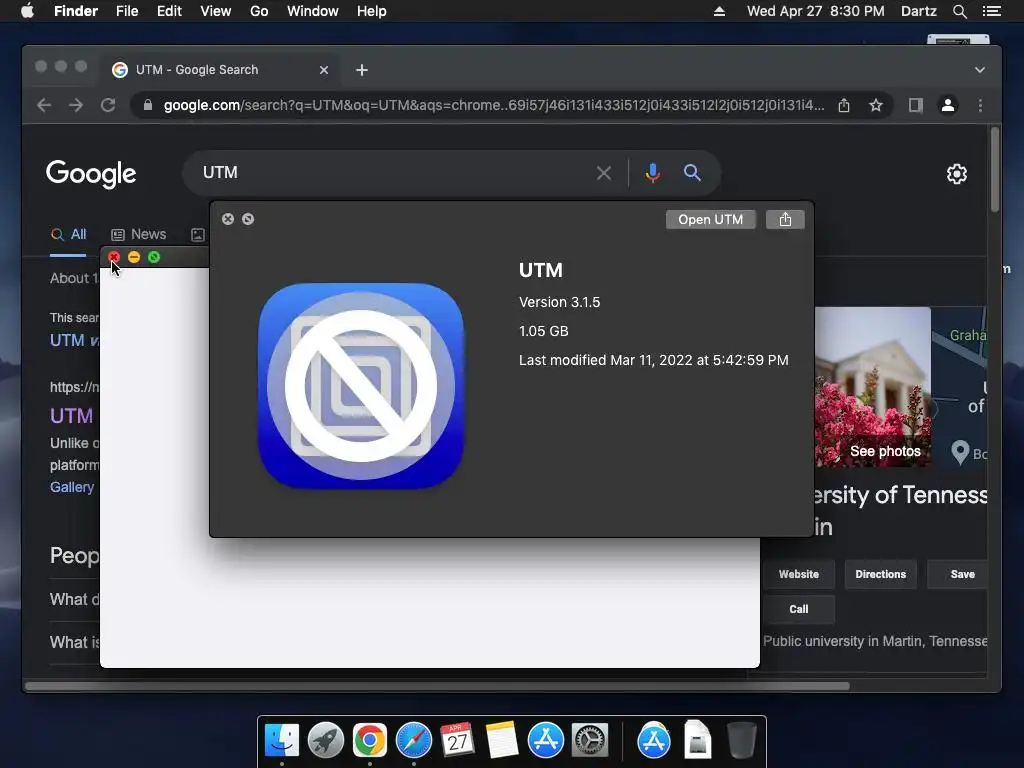Toggle Chrome side panel icon

[x=916, y=105]
